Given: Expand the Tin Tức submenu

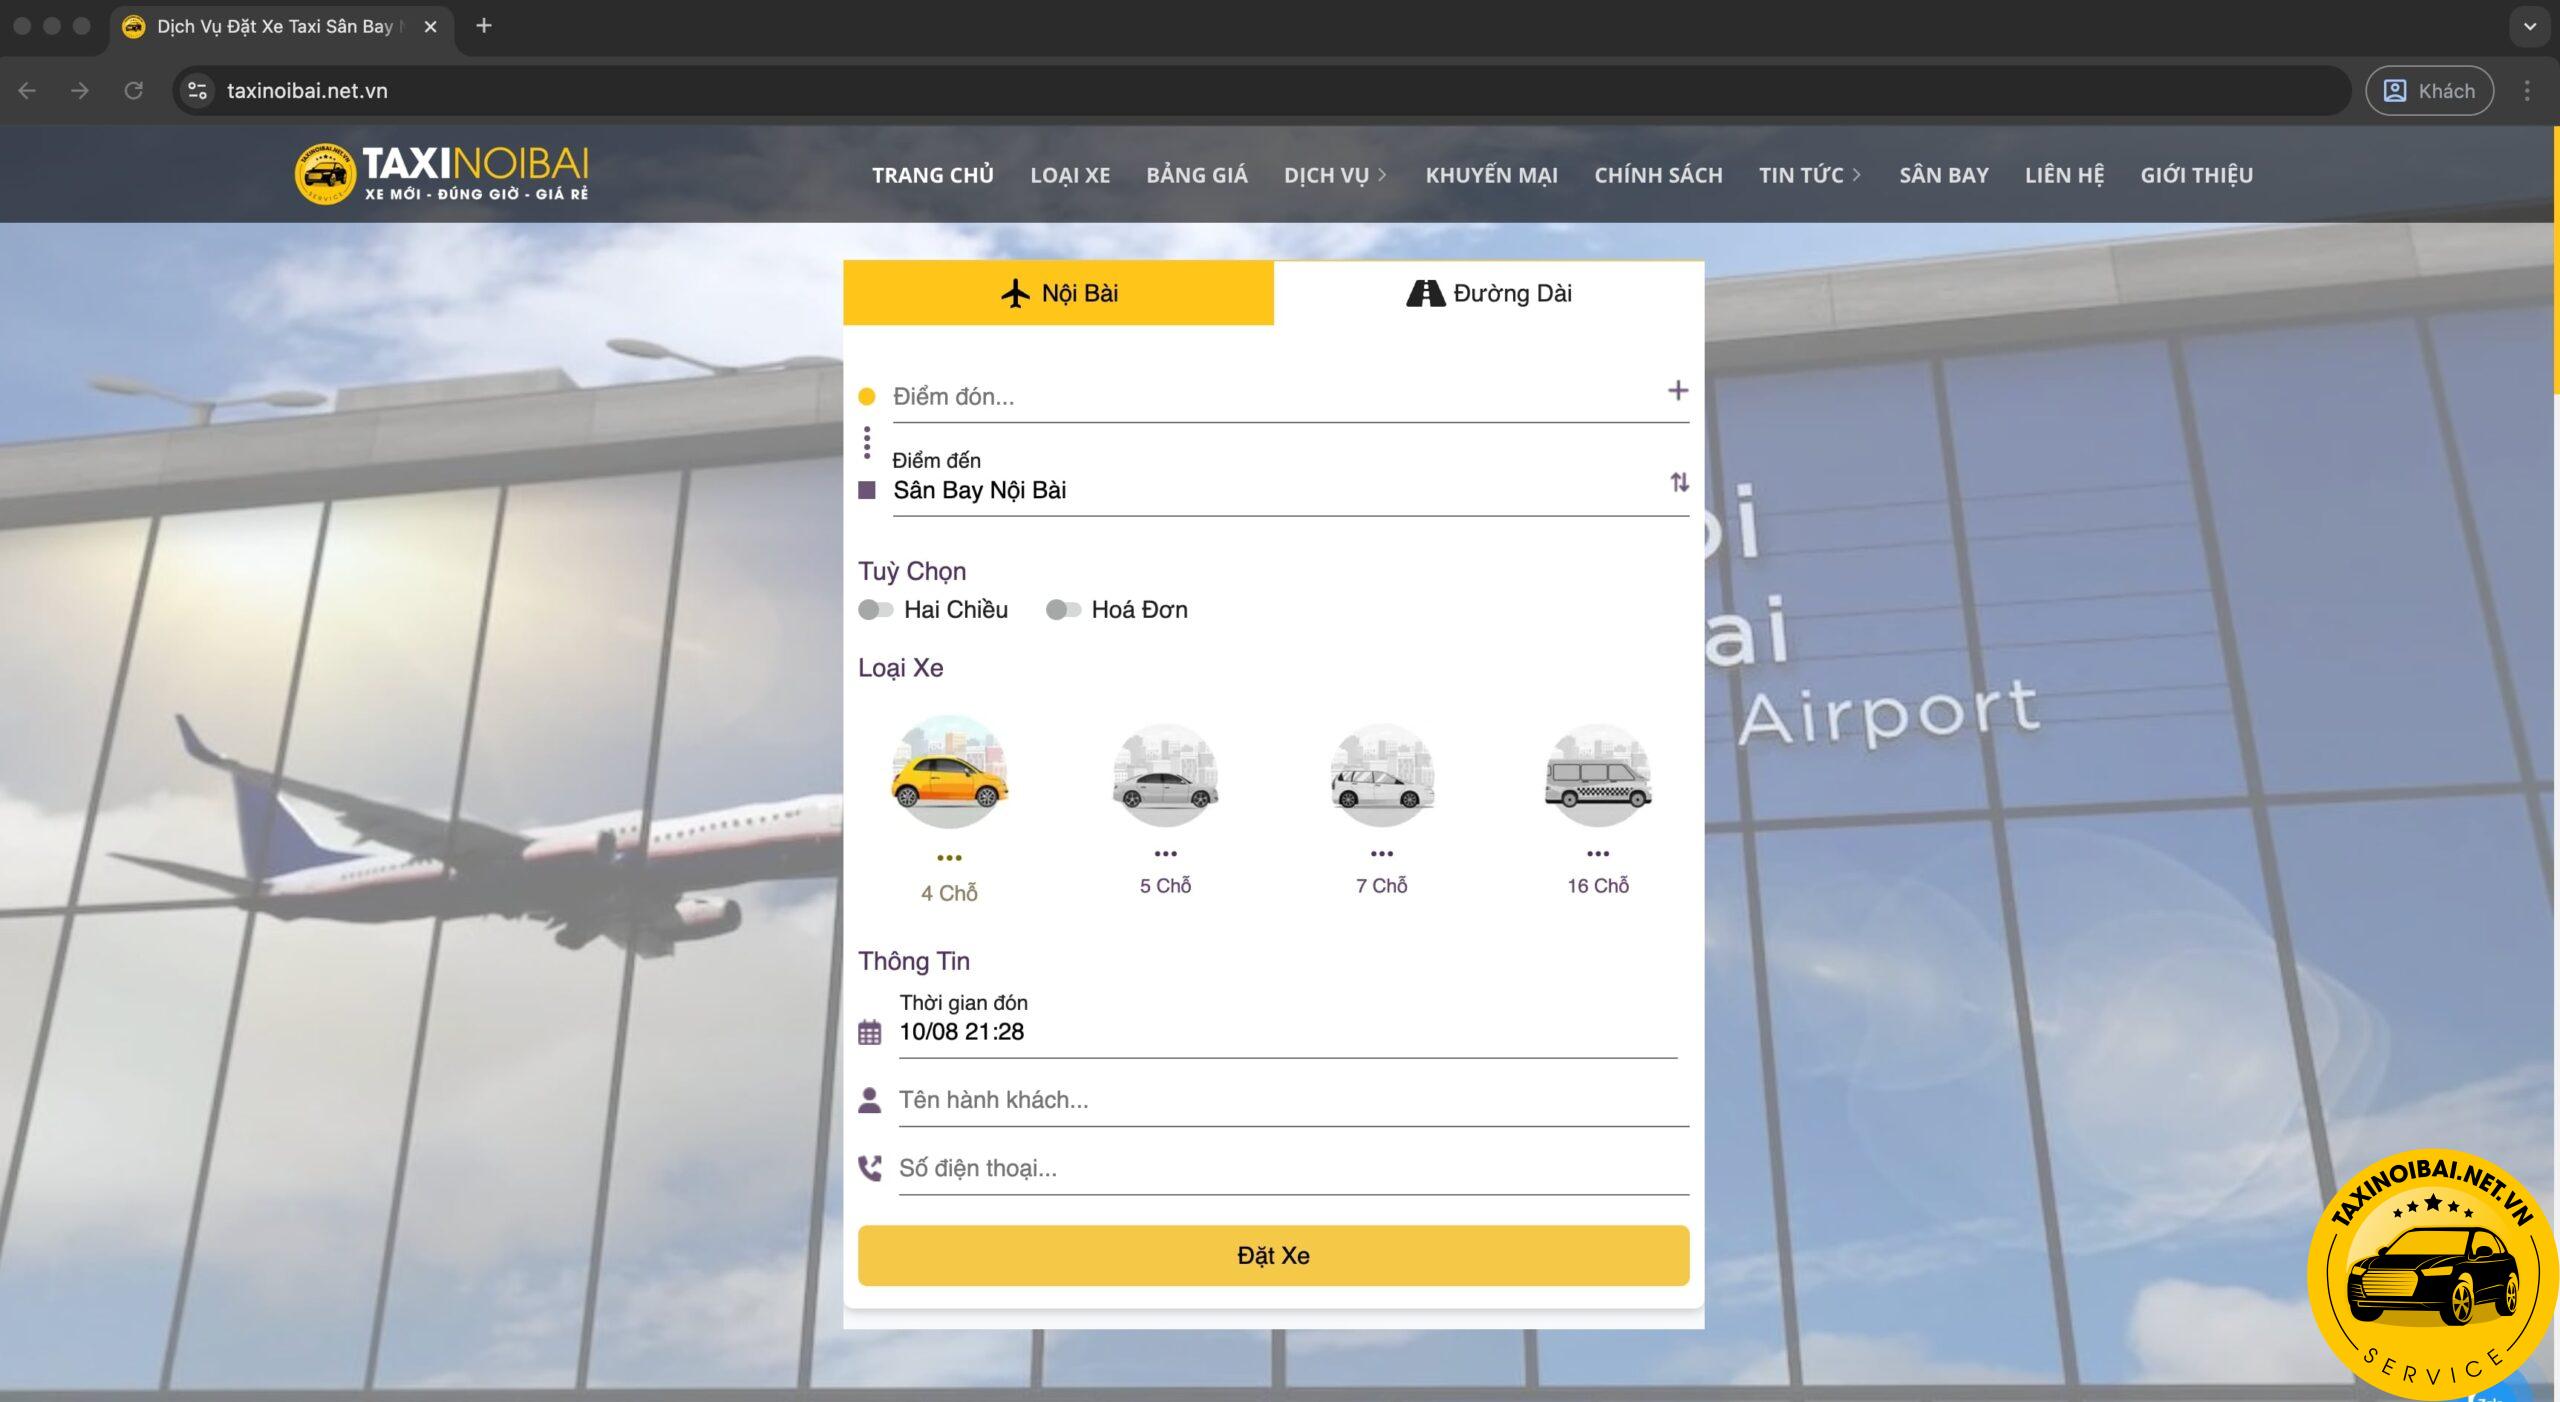Looking at the screenshot, I should coord(1856,175).
